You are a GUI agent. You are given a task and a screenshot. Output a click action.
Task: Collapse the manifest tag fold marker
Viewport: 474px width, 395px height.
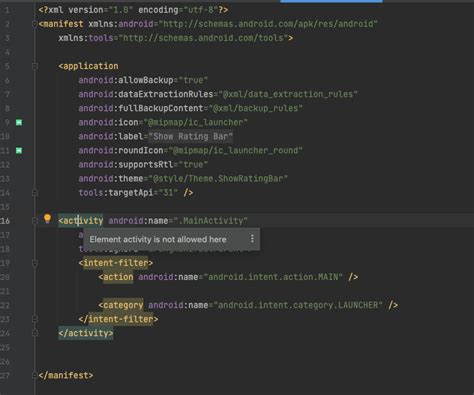tap(34, 24)
